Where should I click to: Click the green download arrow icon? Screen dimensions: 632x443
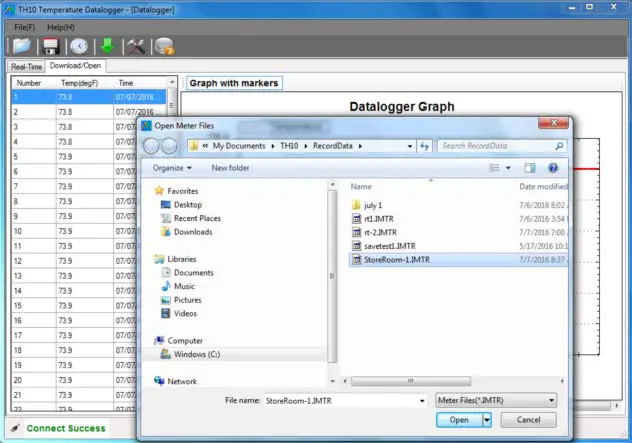[x=107, y=46]
